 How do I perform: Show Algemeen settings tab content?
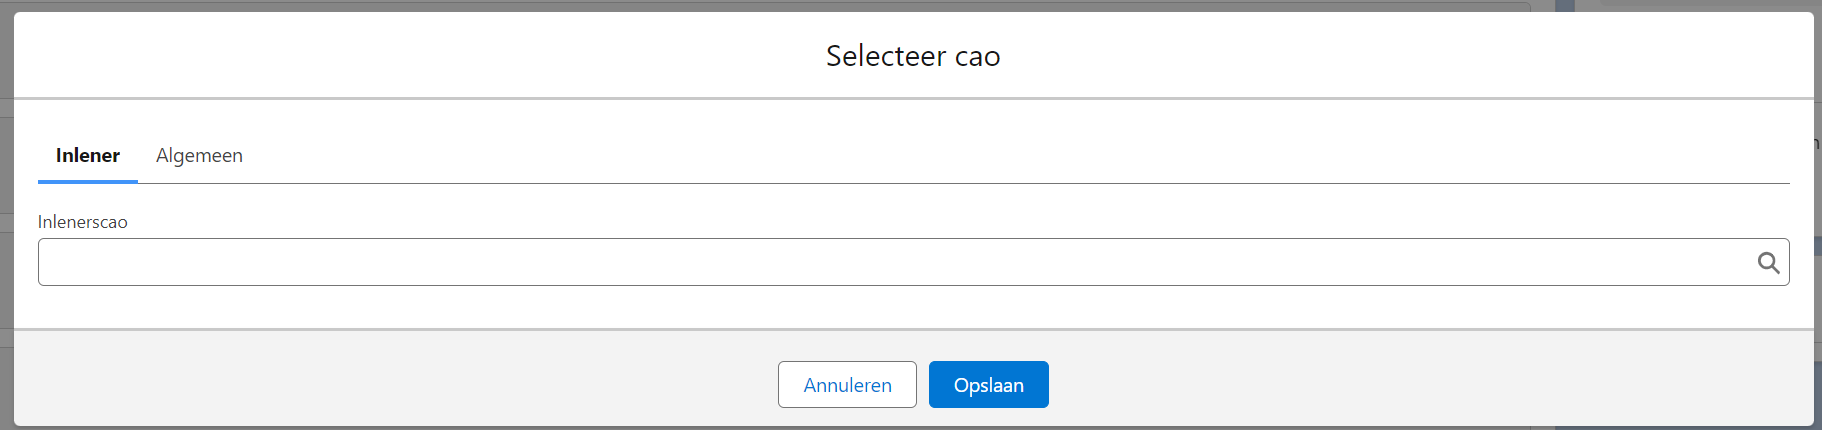point(199,156)
